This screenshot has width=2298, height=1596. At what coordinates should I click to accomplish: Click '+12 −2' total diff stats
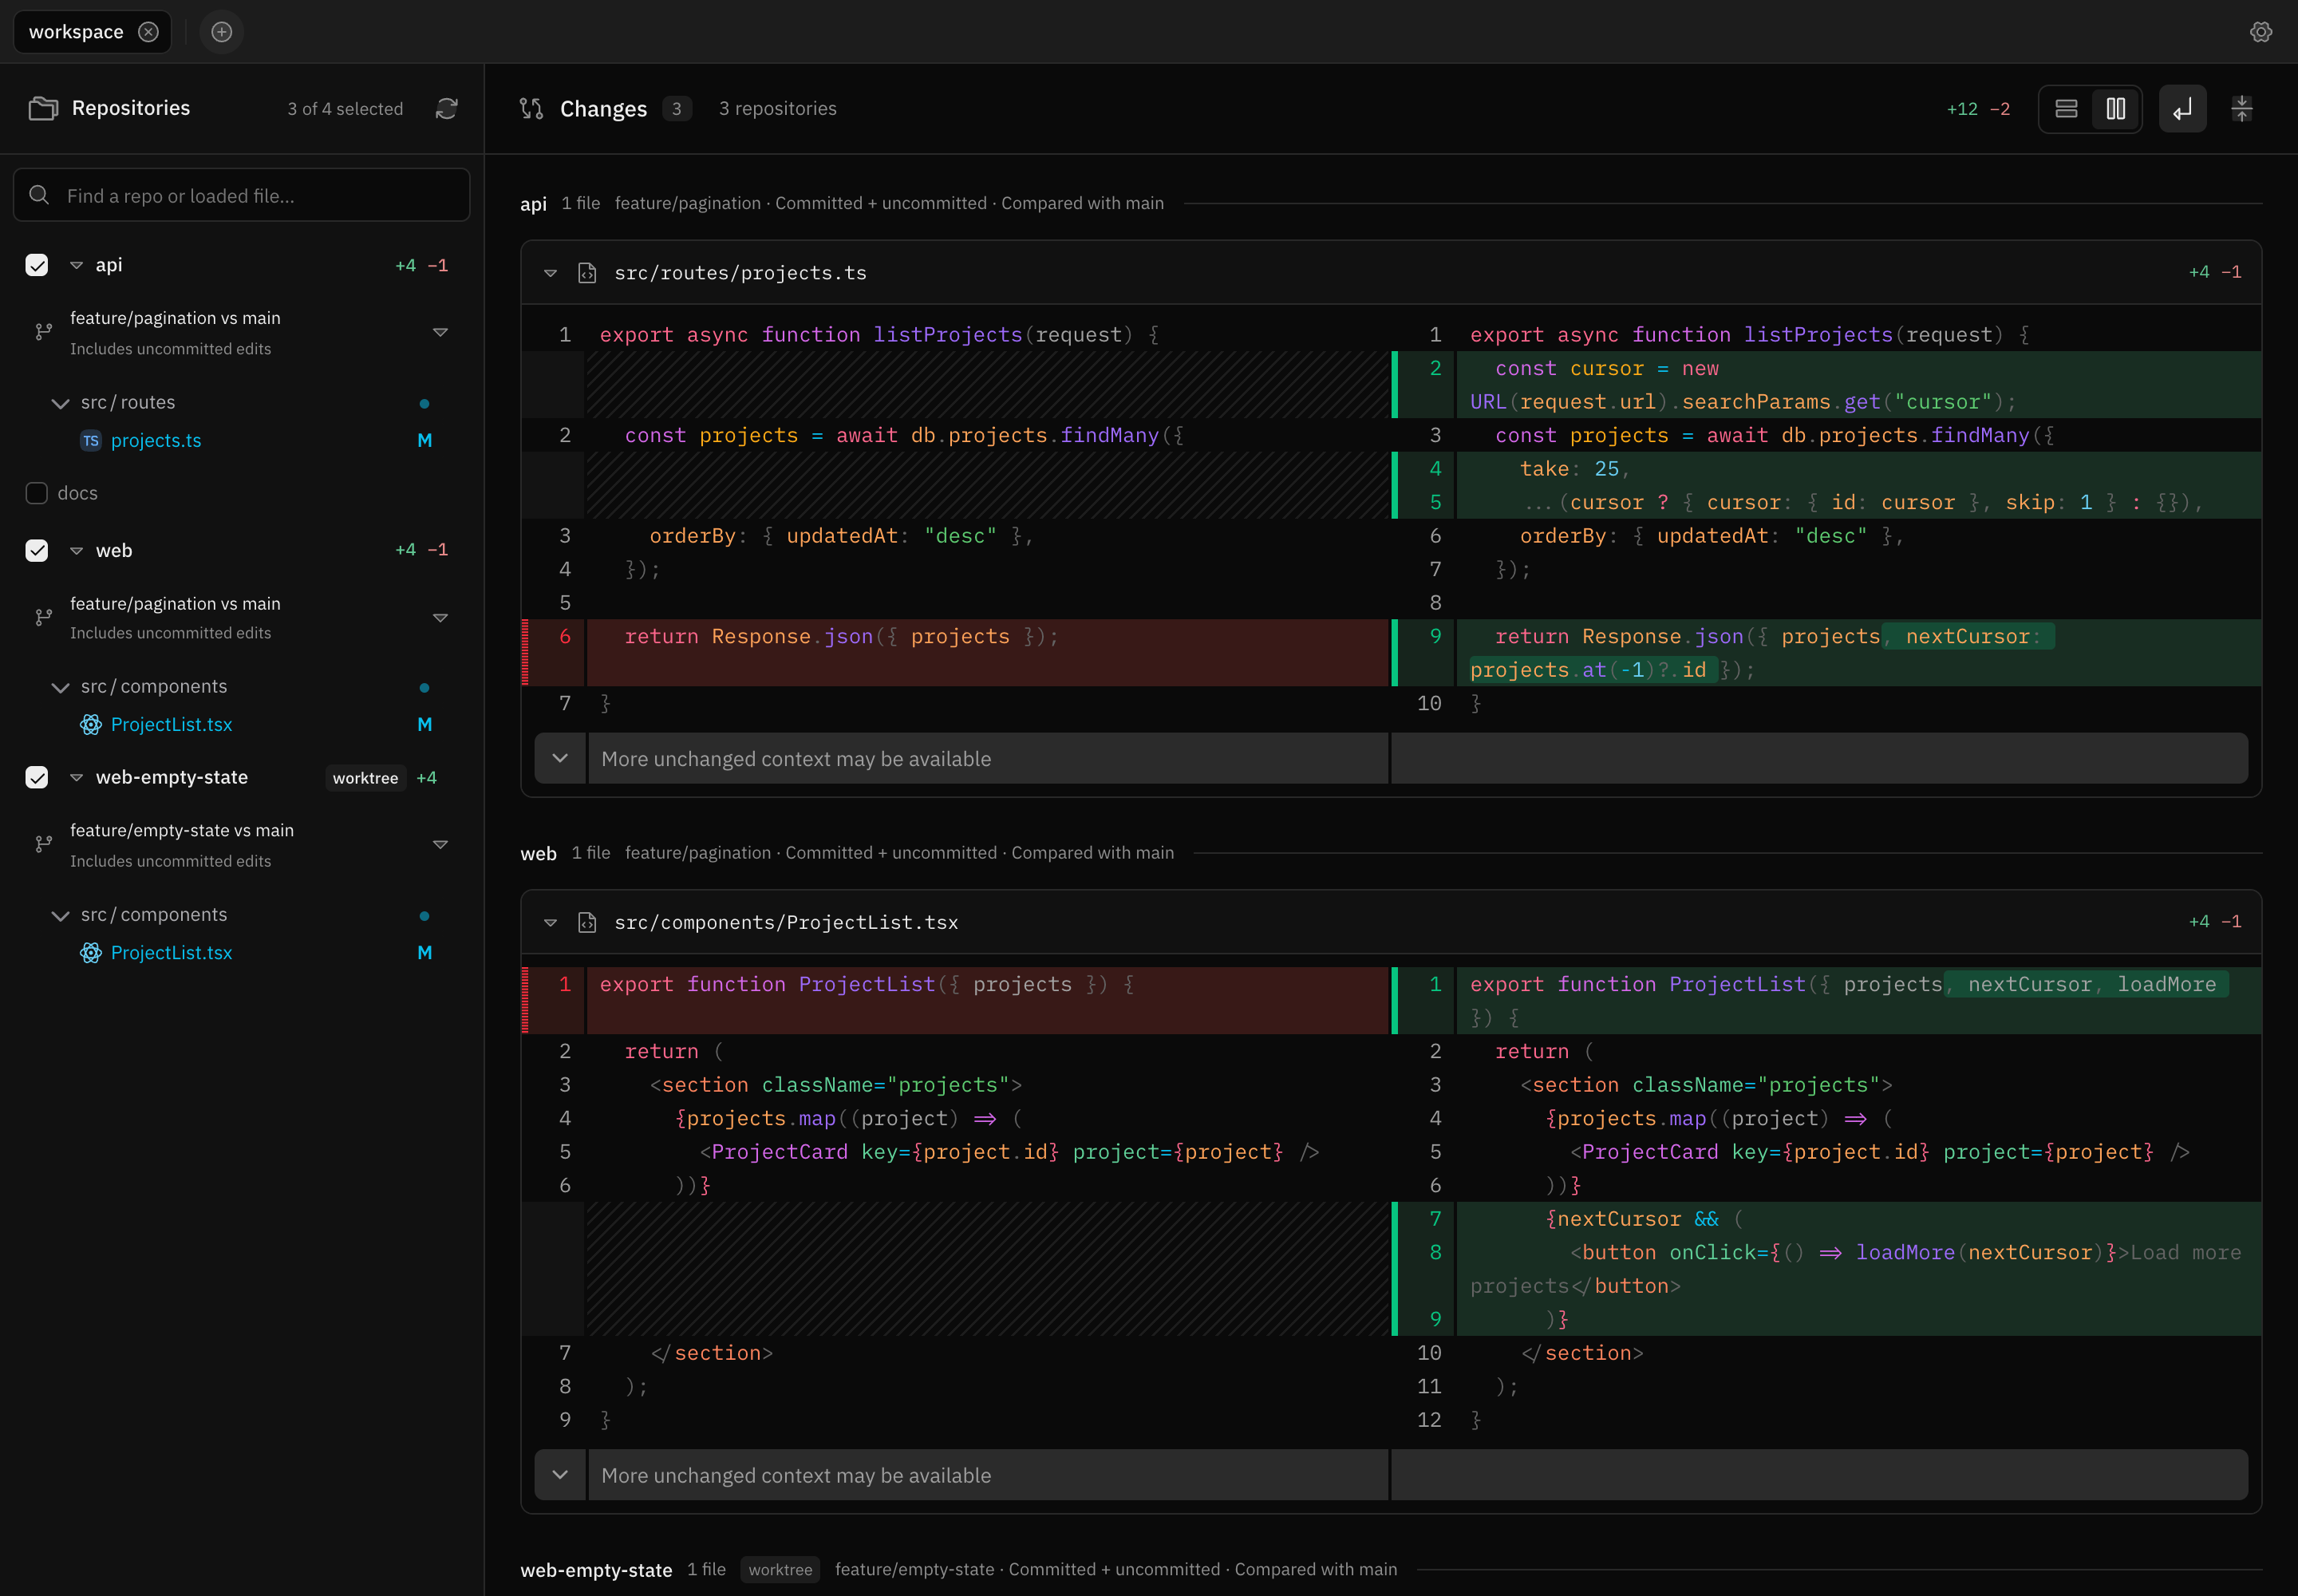point(1979,109)
